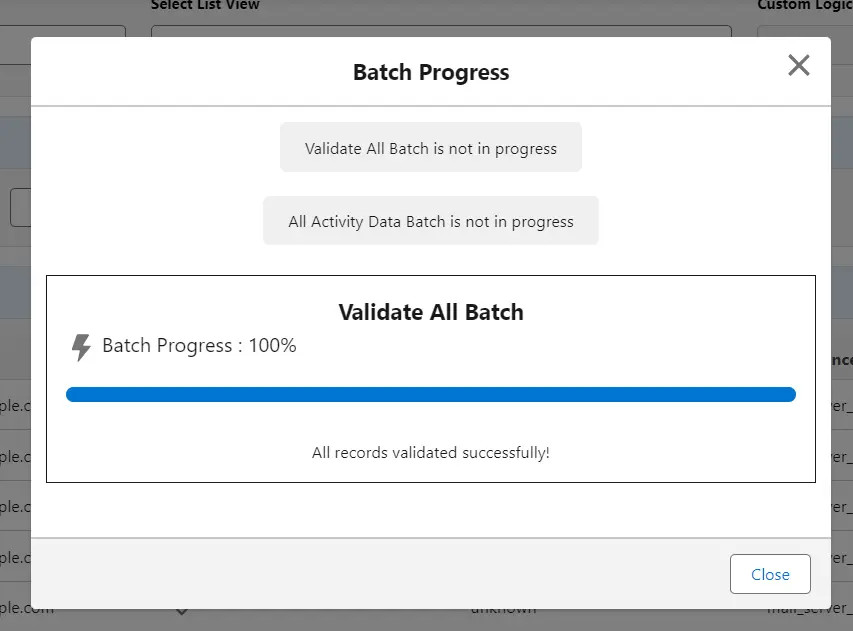Click the blue progress bar at 100%
Viewport: 853px width, 631px height.
click(x=430, y=394)
